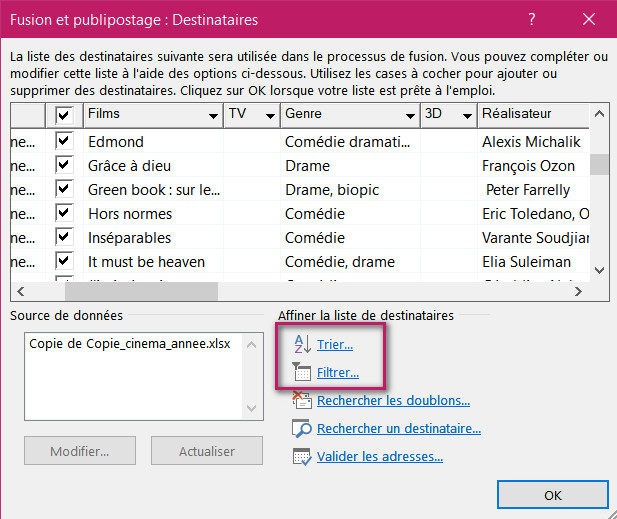Open the Trier... sort link

click(335, 345)
